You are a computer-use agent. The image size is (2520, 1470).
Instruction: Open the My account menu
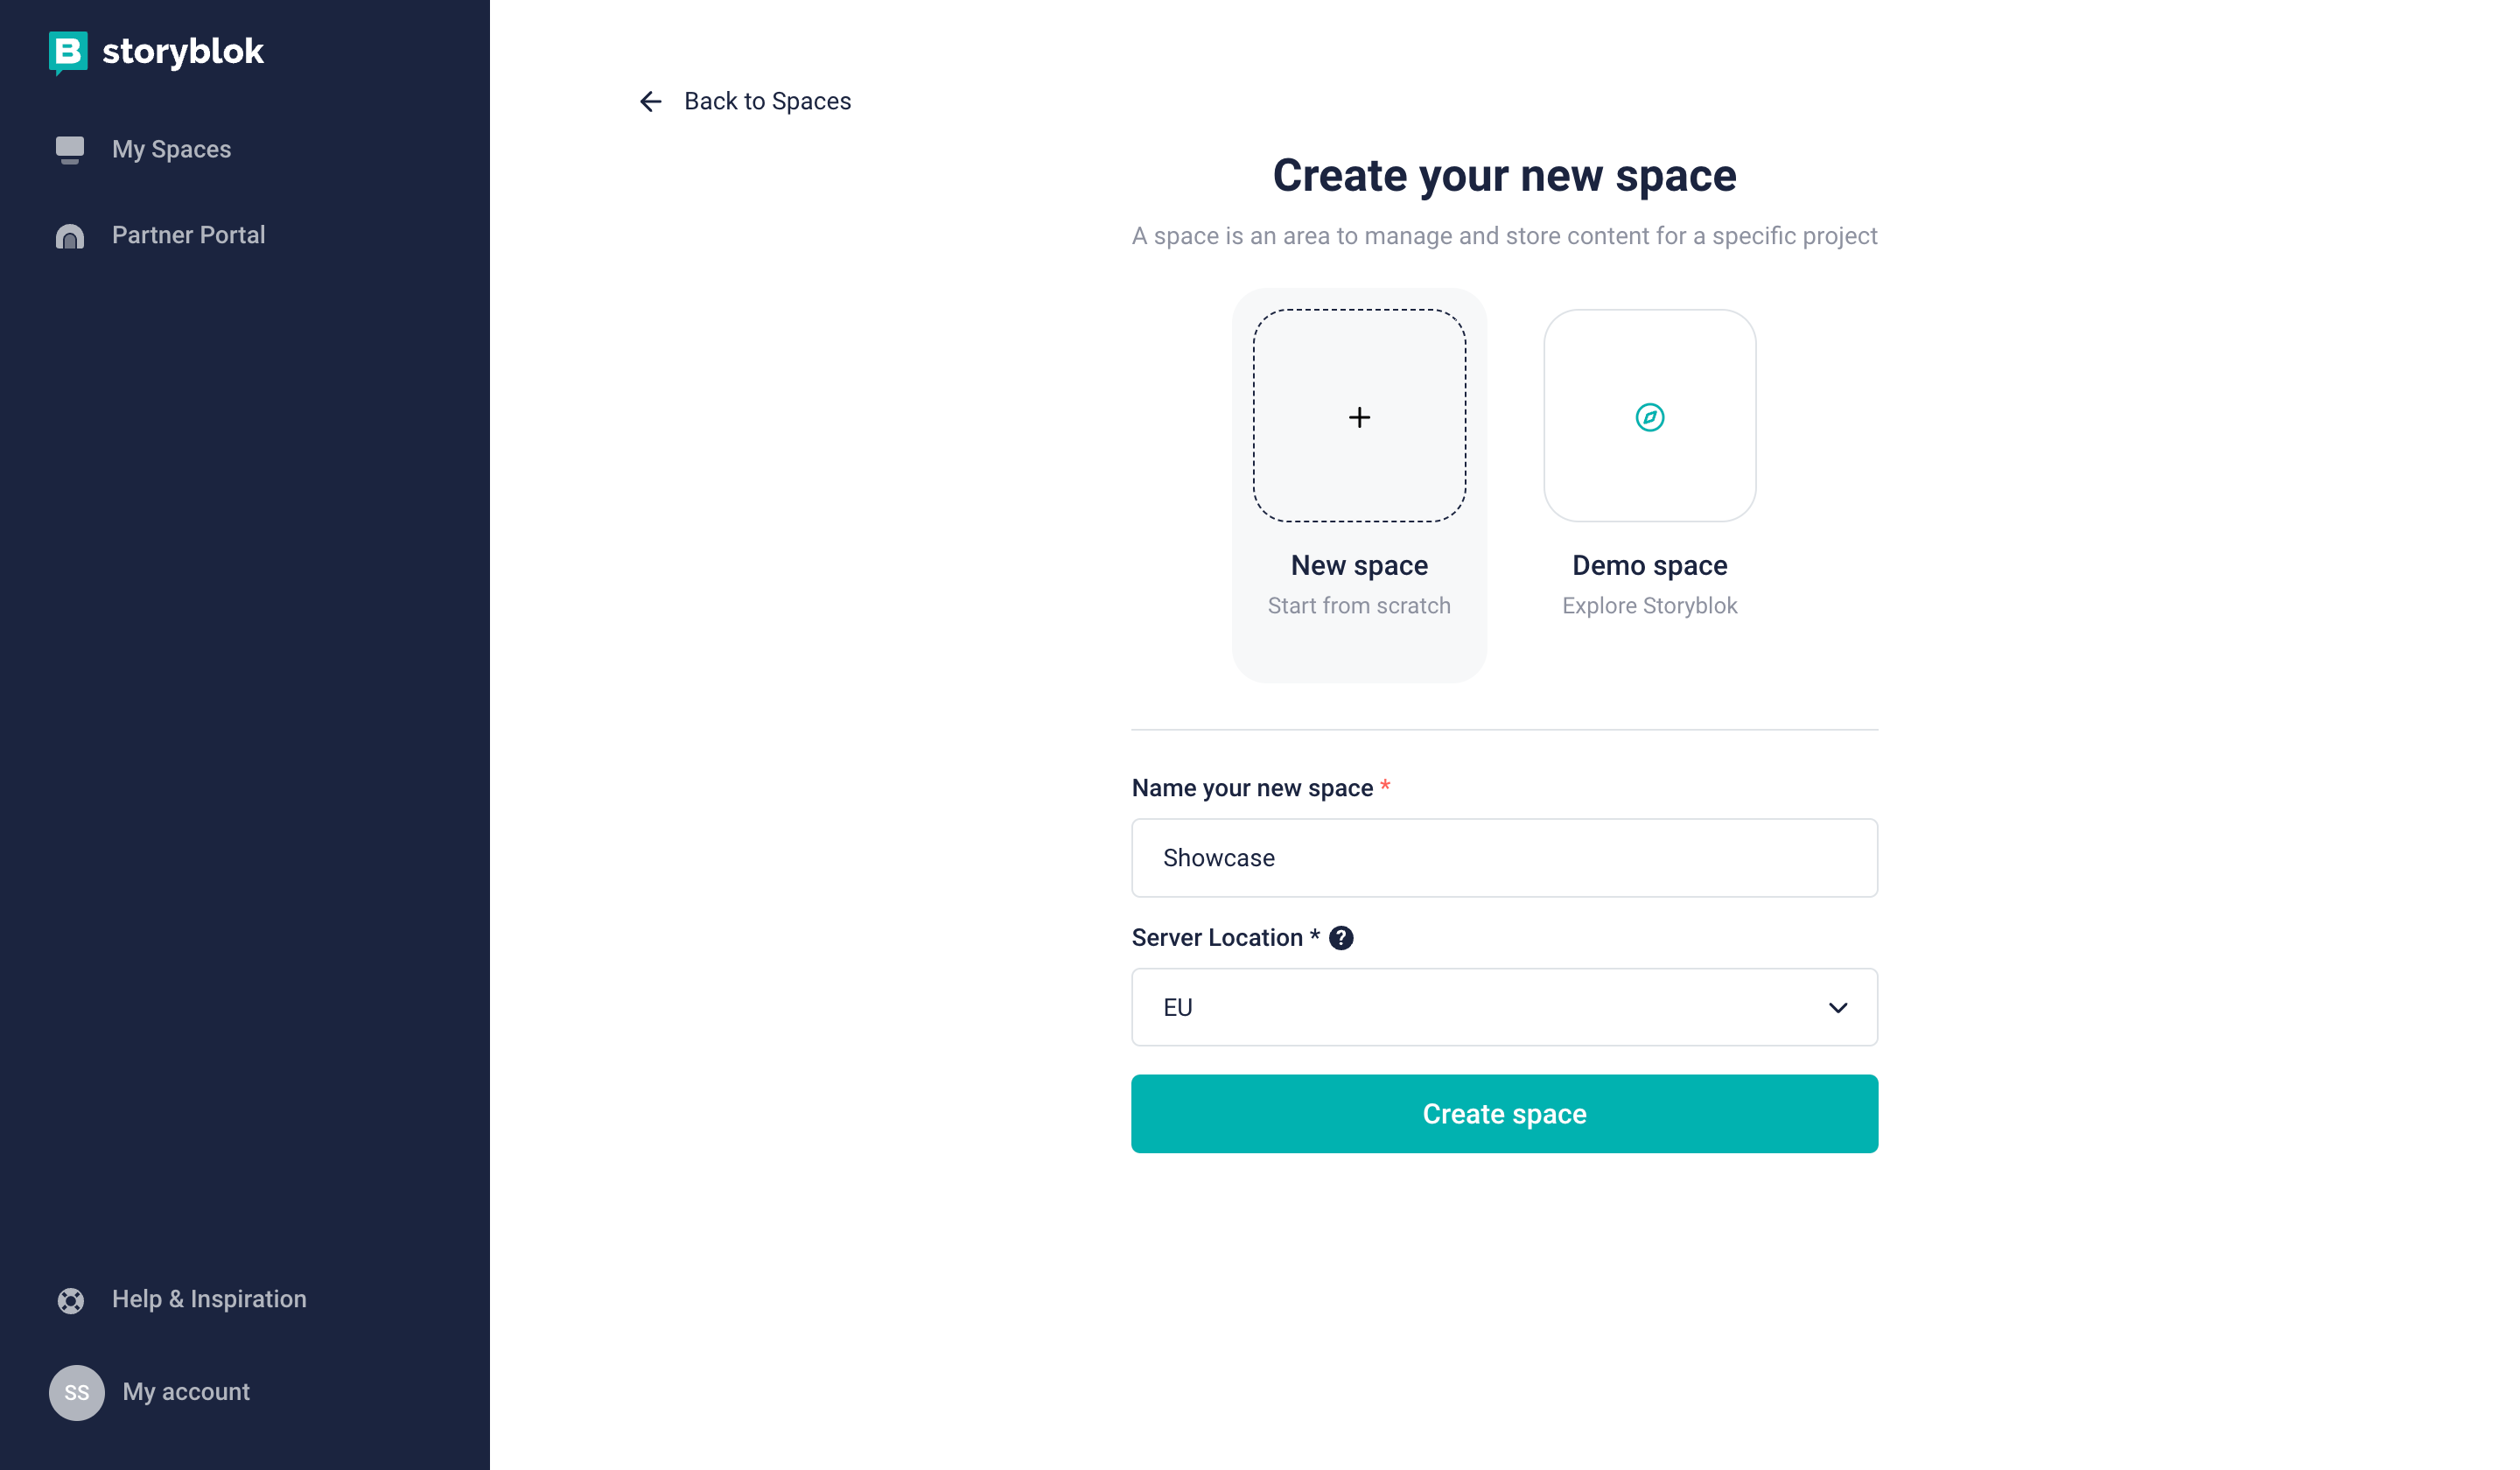[186, 1392]
